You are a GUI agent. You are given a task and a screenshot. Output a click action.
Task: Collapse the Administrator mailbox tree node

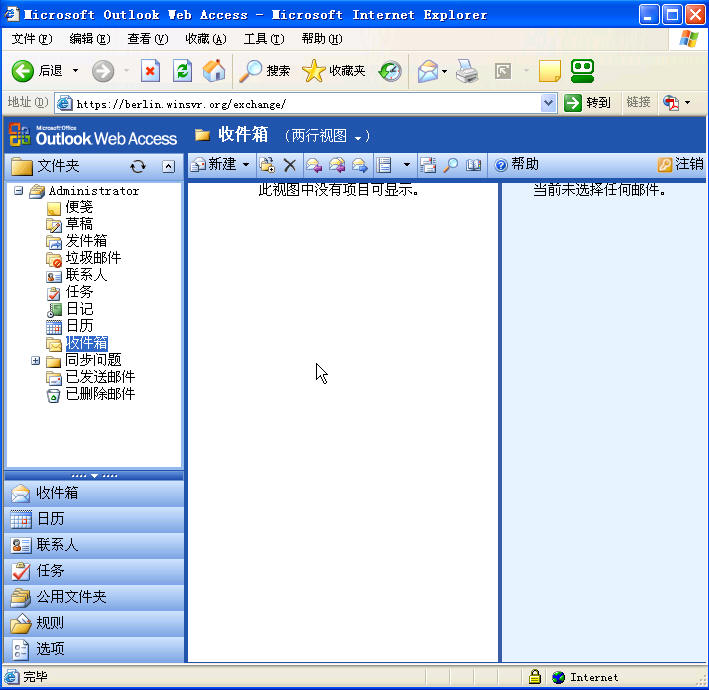click(19, 191)
